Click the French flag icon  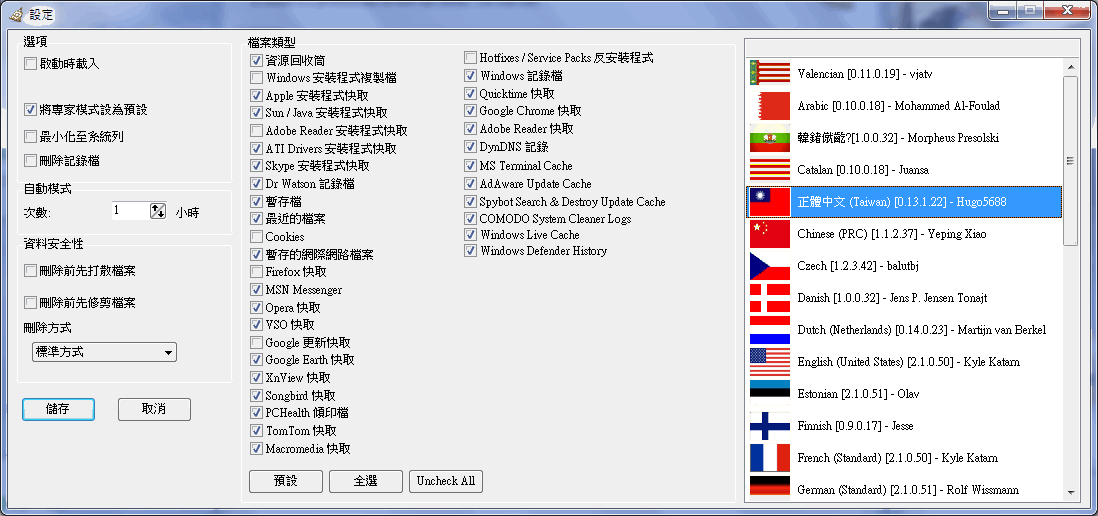(x=770, y=458)
